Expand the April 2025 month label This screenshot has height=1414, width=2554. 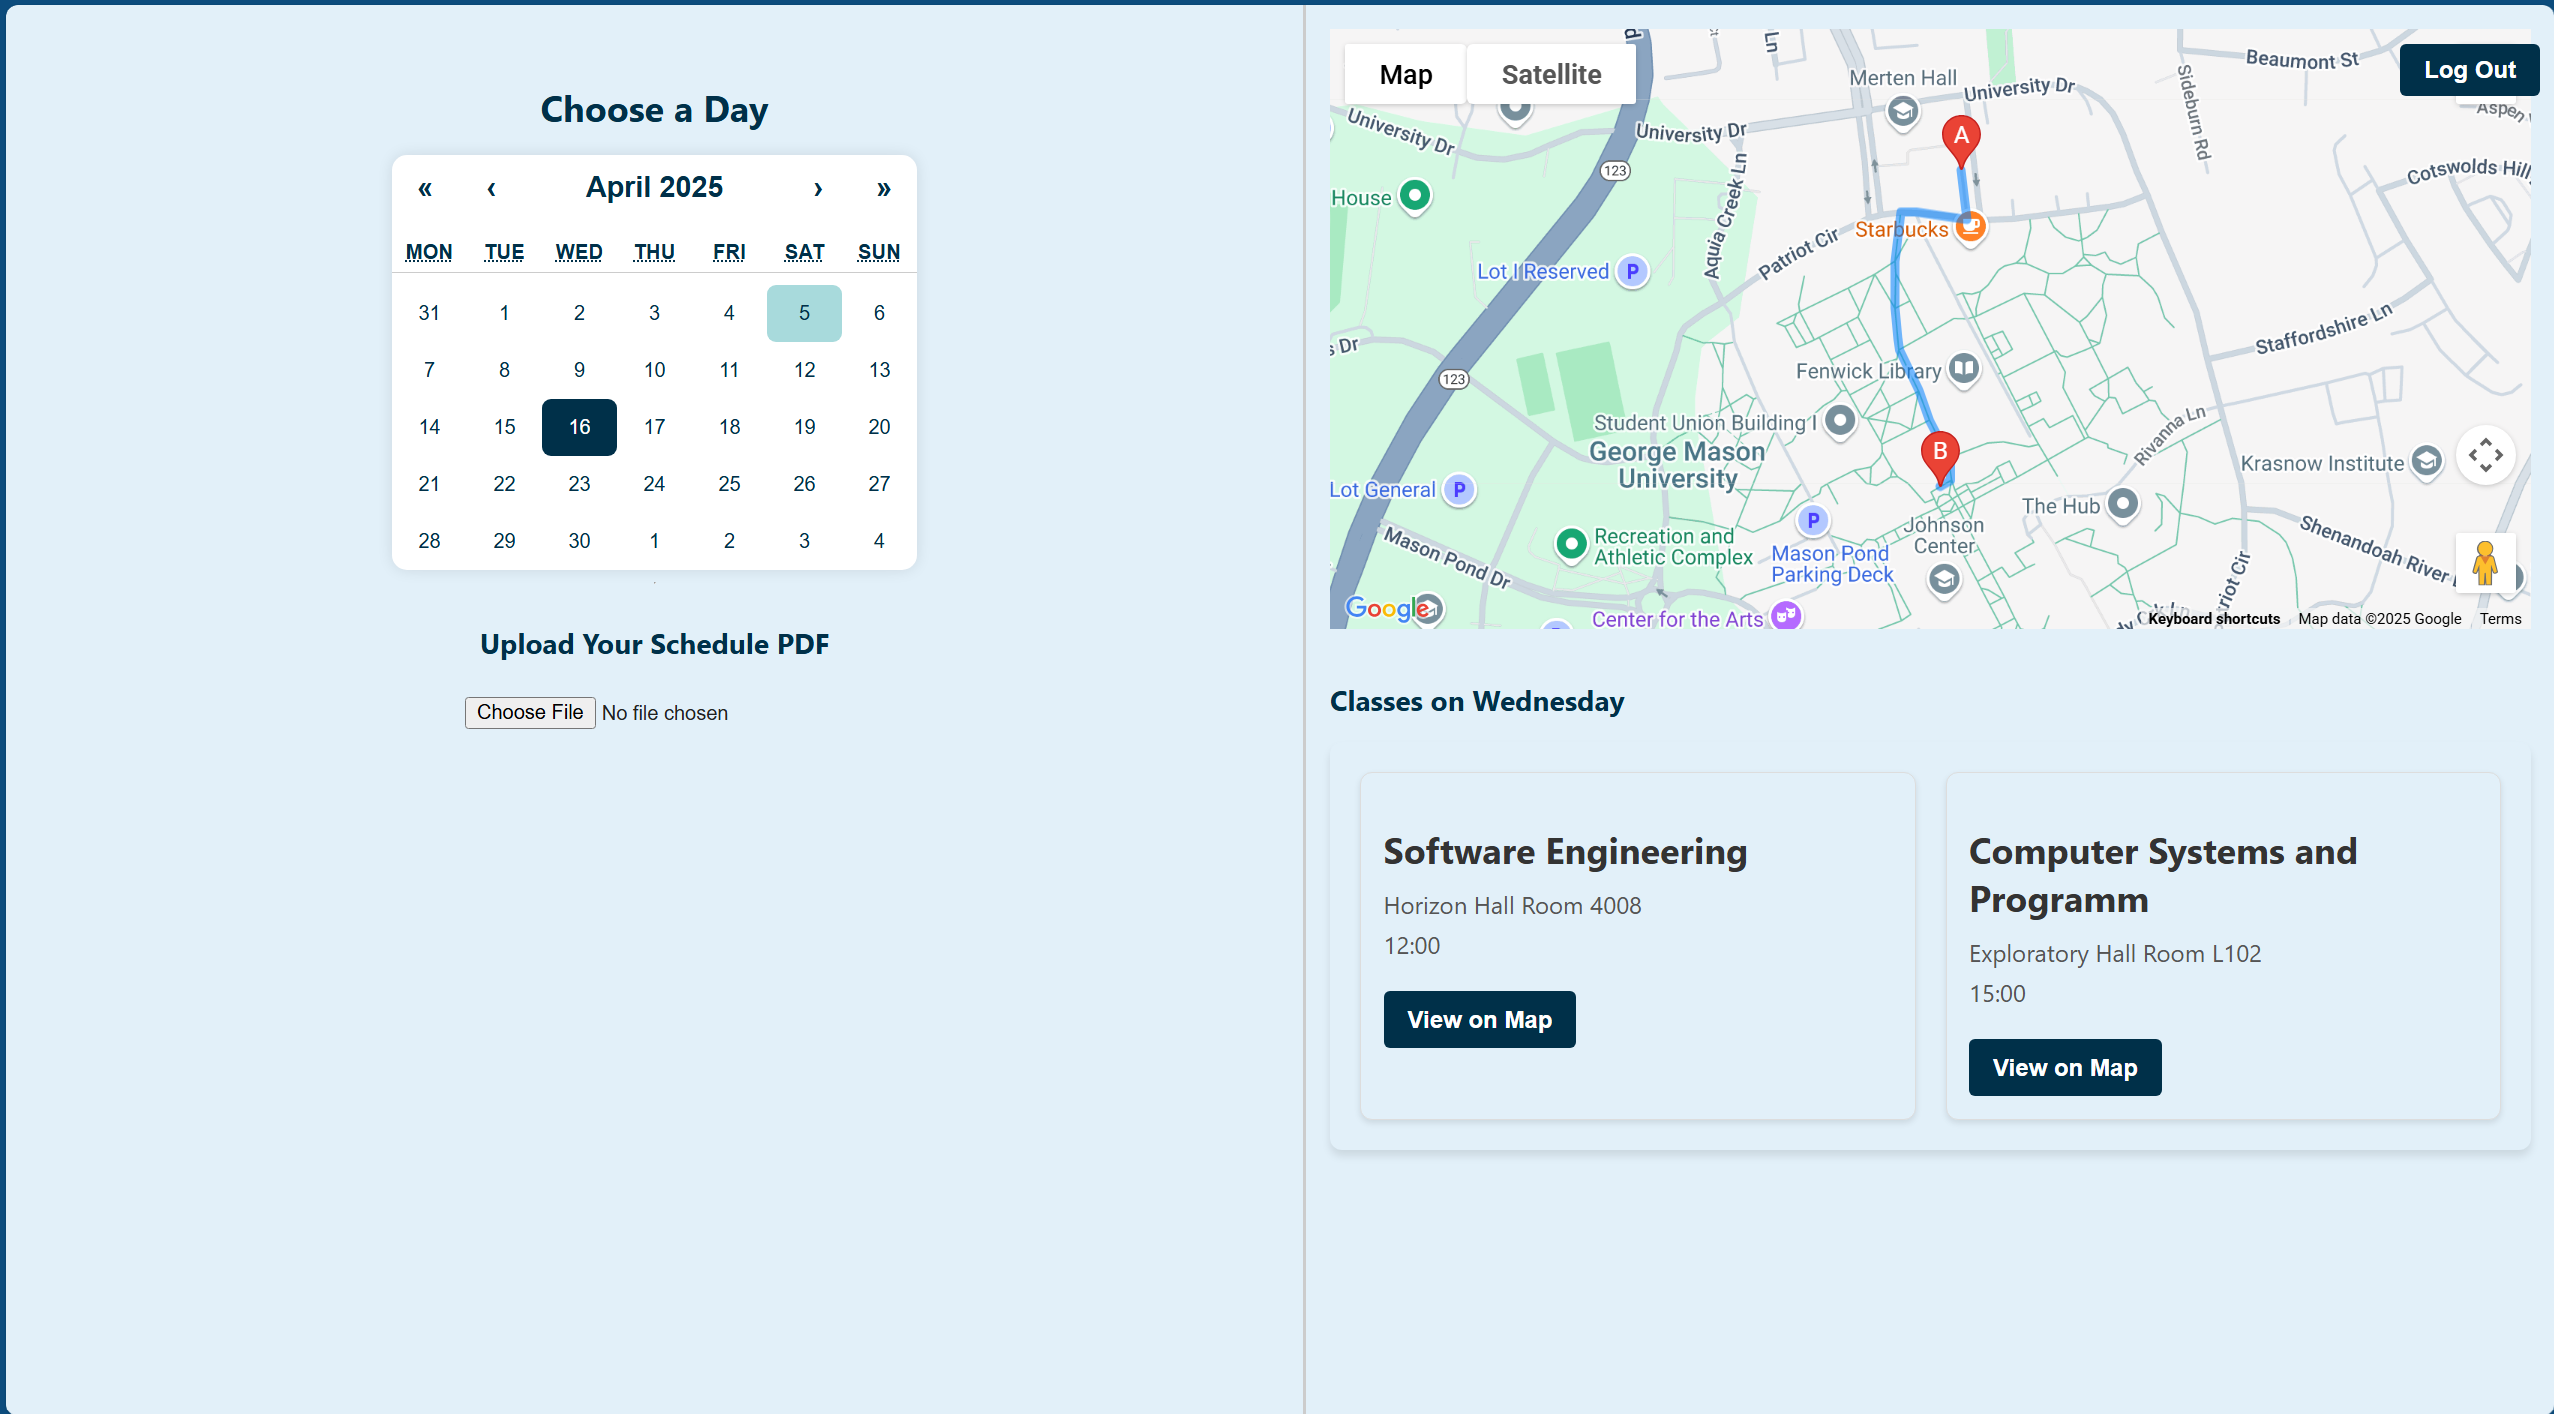654,188
